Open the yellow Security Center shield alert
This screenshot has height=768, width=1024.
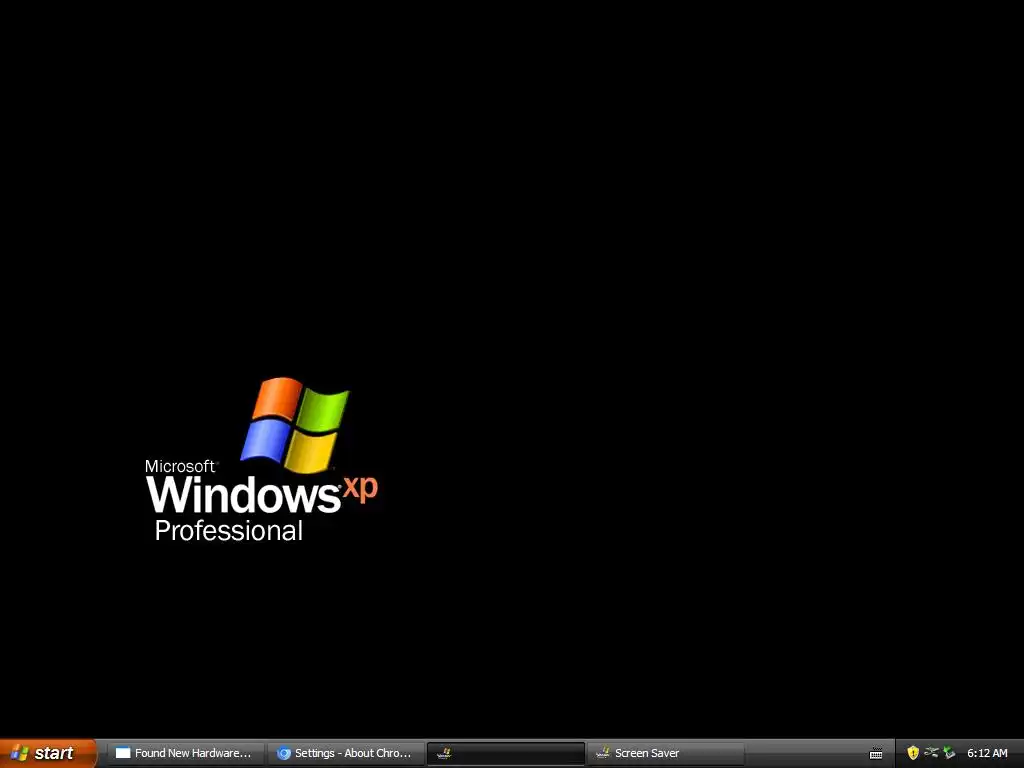coord(913,753)
